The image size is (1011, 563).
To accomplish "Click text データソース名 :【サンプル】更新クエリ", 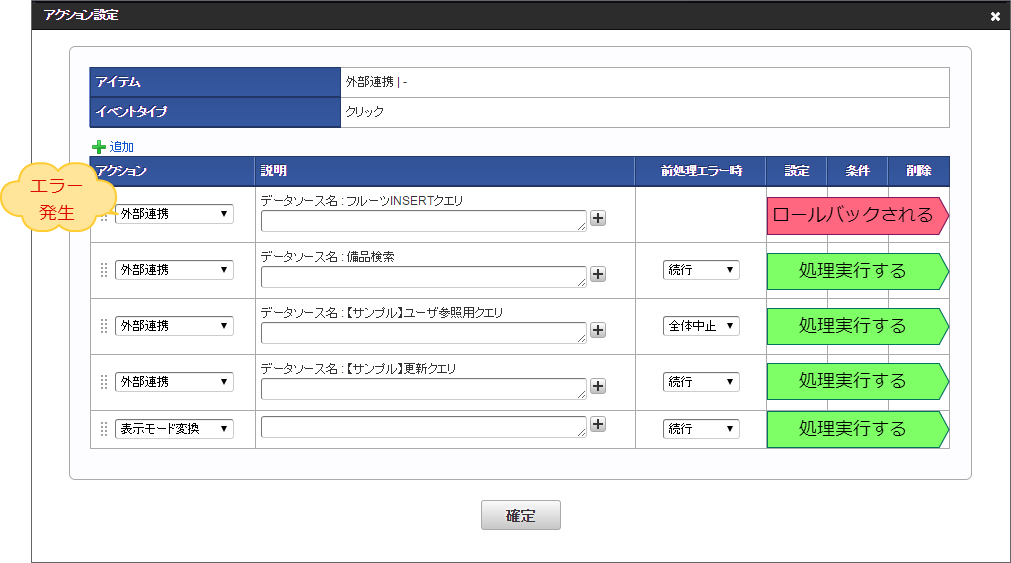I will point(358,369).
